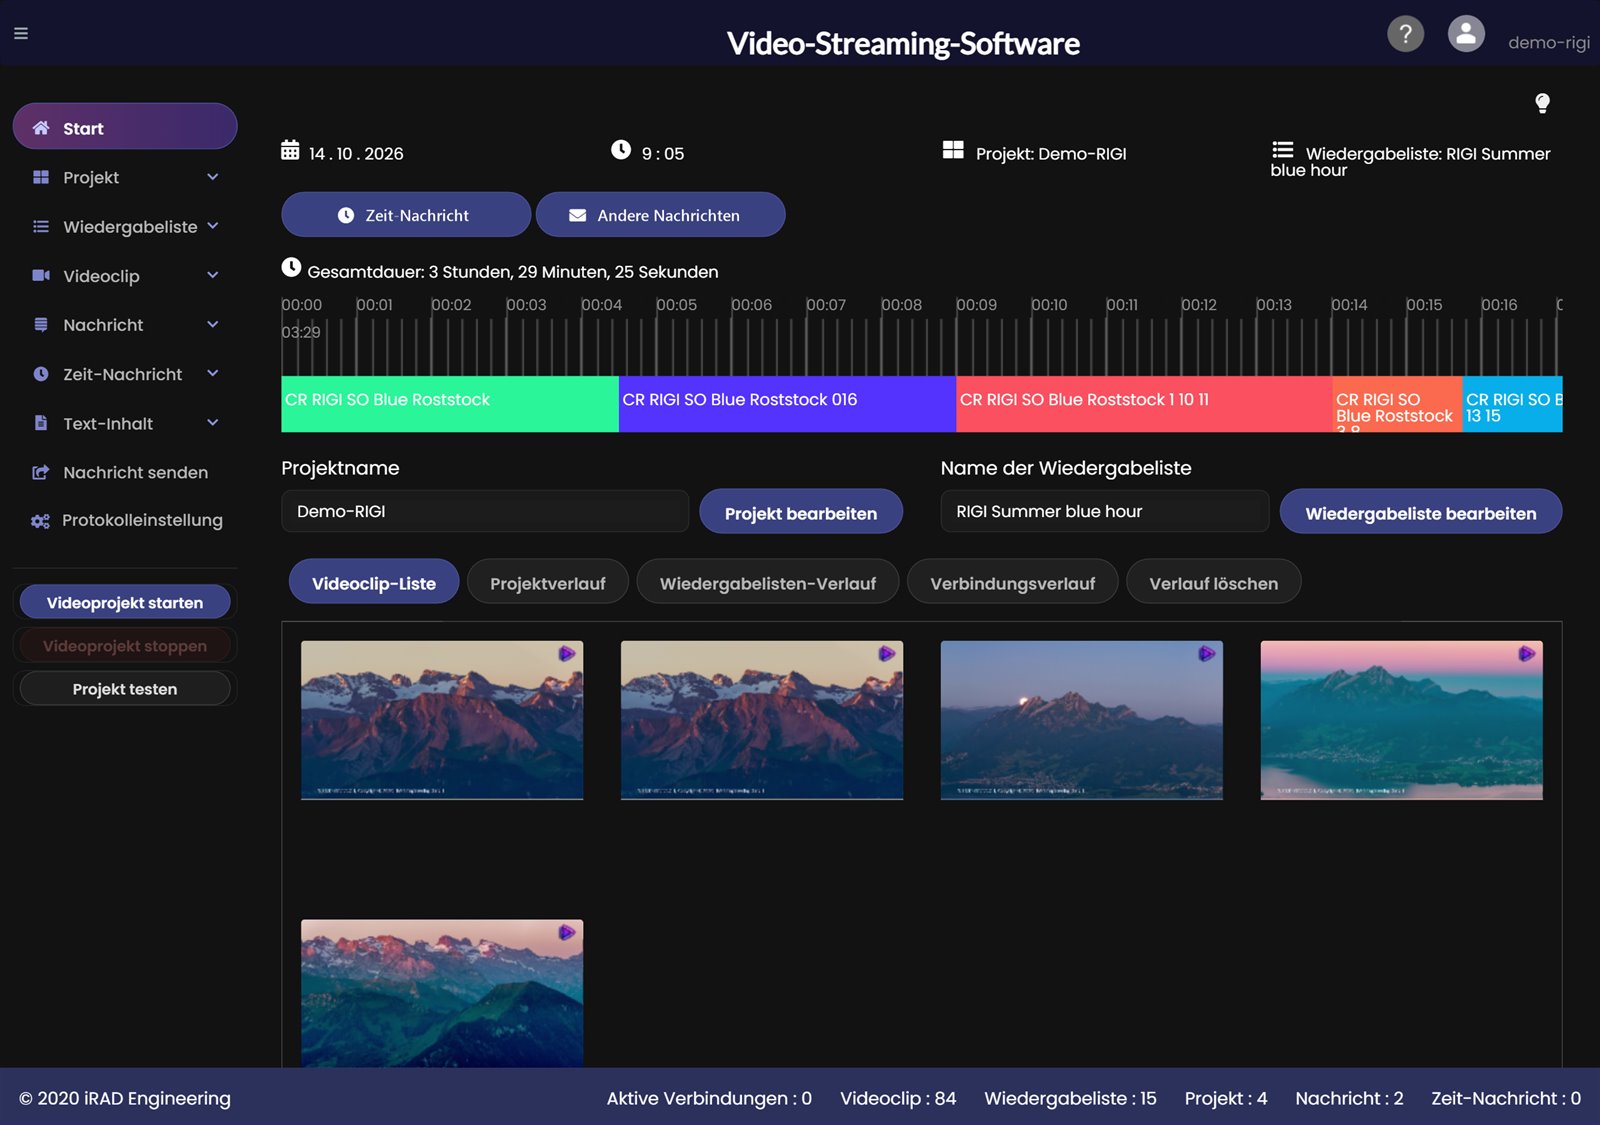Click Videoprojekt starten button
1600x1125 pixels.
point(125,602)
